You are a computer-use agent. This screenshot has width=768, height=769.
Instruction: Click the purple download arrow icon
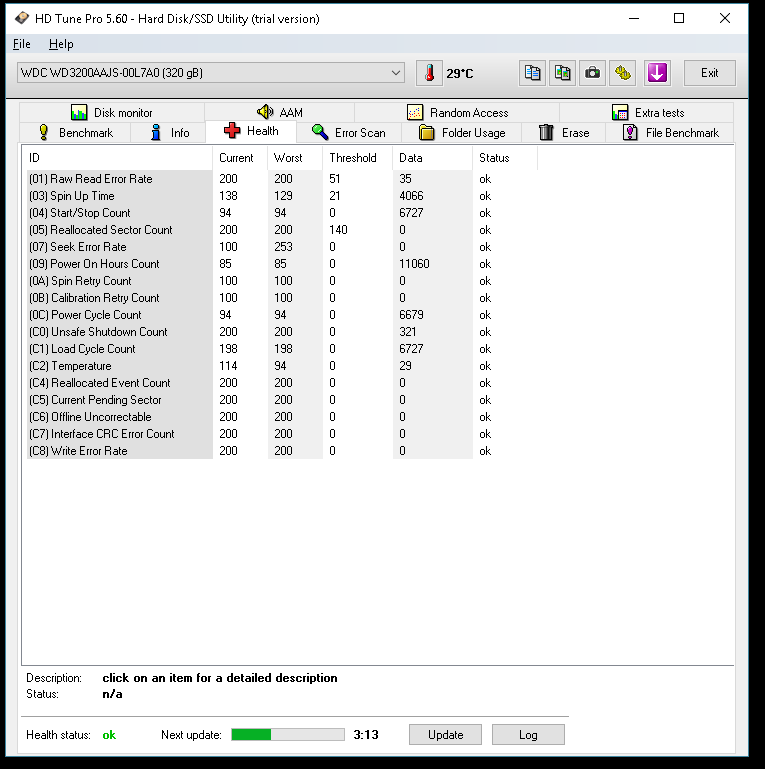[x=657, y=73]
